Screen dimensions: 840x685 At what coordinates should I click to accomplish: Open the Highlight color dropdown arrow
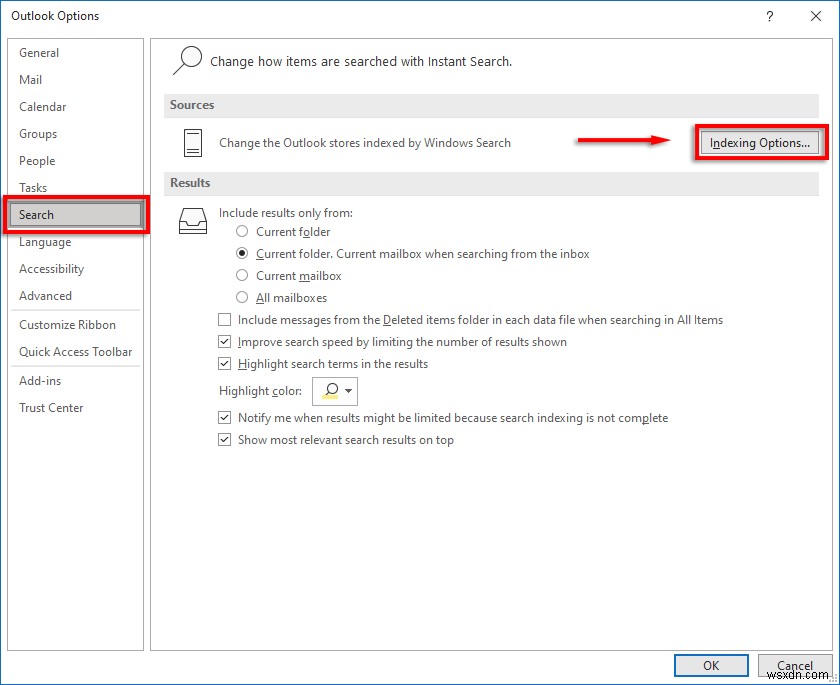[347, 391]
